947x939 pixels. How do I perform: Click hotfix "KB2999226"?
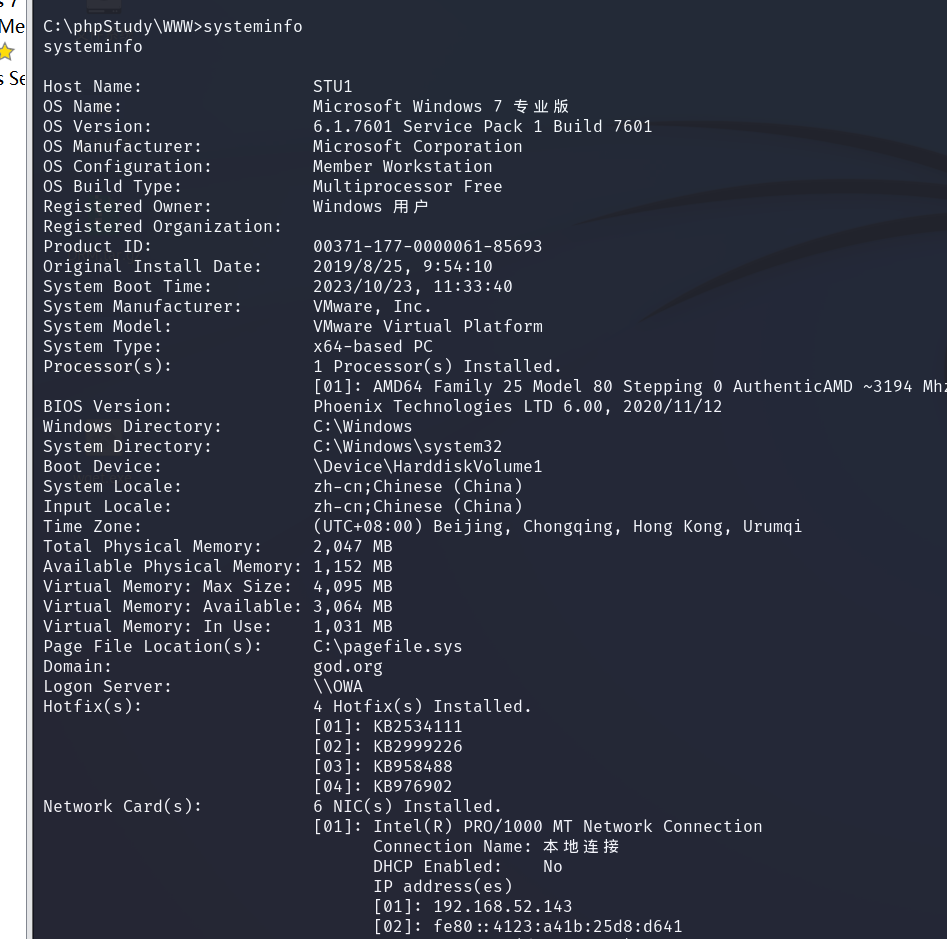pyautogui.click(x=418, y=746)
